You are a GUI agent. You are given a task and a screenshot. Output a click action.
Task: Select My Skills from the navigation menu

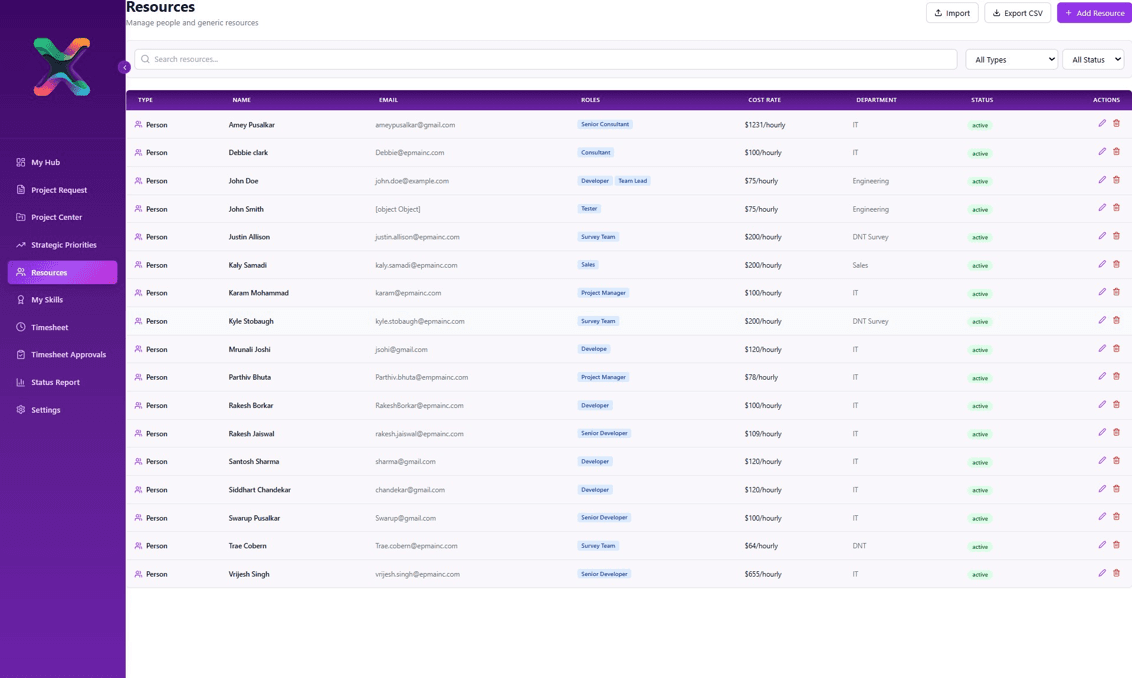coord(46,299)
